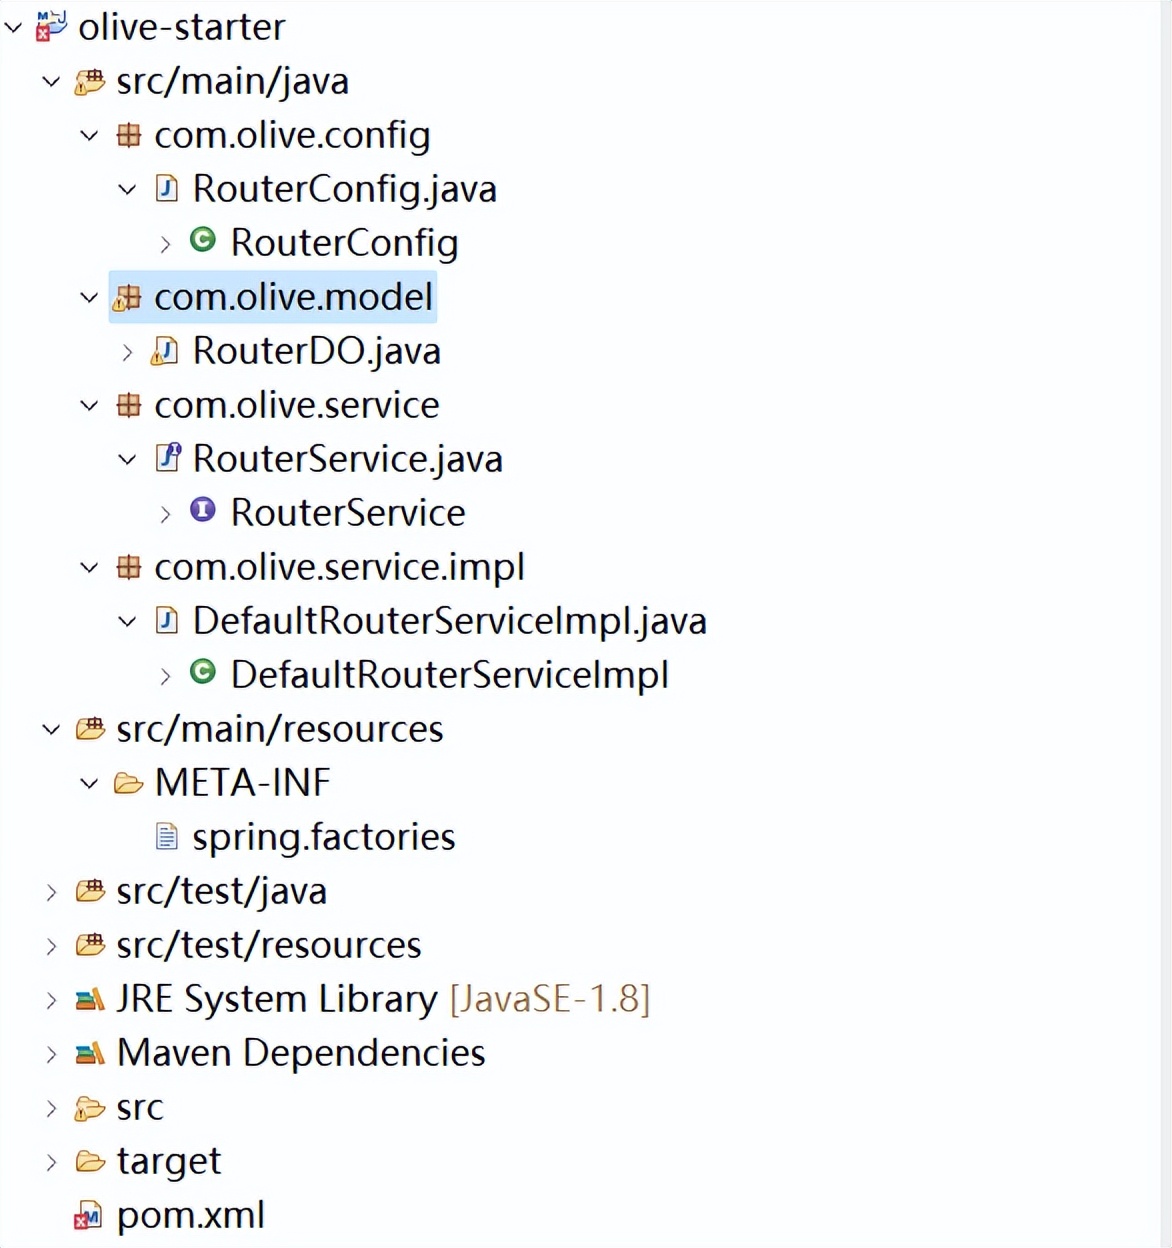The height and width of the screenshot is (1248, 1172).
Task: Collapse the com.olive.service.impl package
Action: pyautogui.click(x=89, y=568)
